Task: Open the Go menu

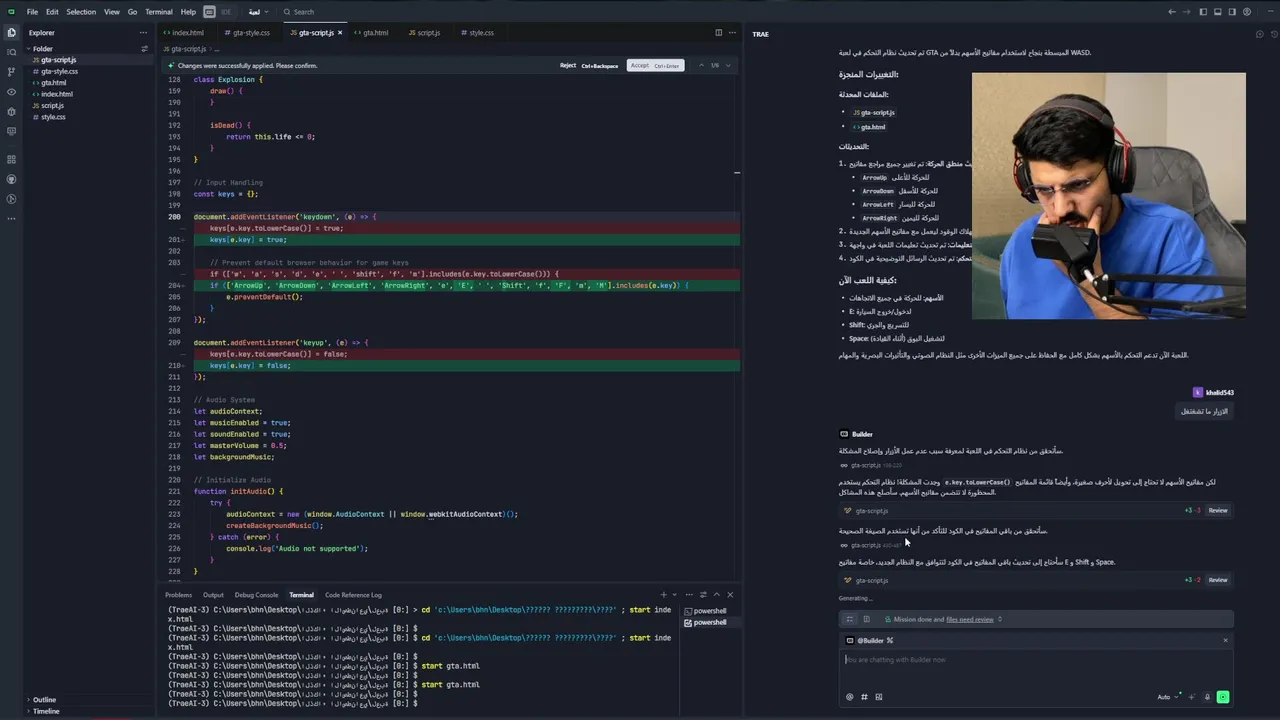Action: point(132,12)
